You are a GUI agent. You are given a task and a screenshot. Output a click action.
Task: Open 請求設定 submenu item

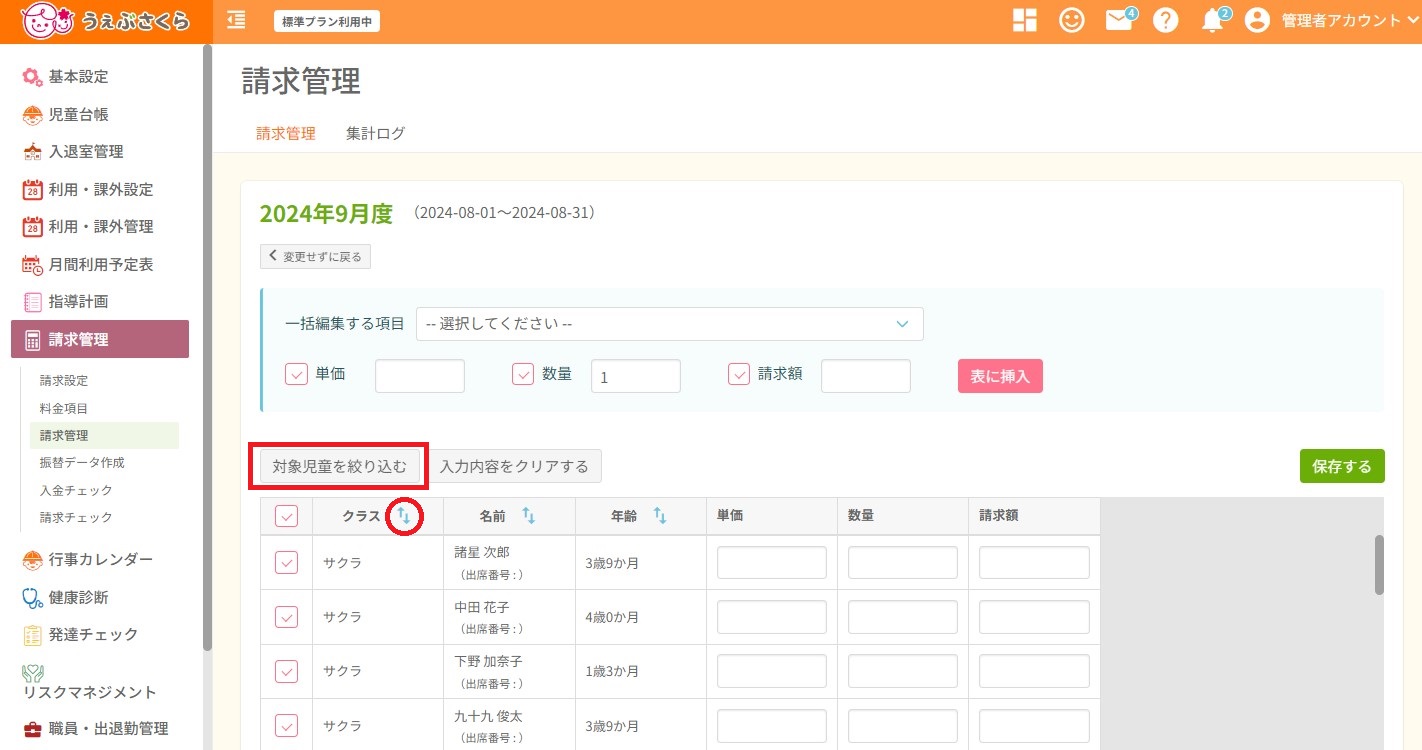point(64,381)
